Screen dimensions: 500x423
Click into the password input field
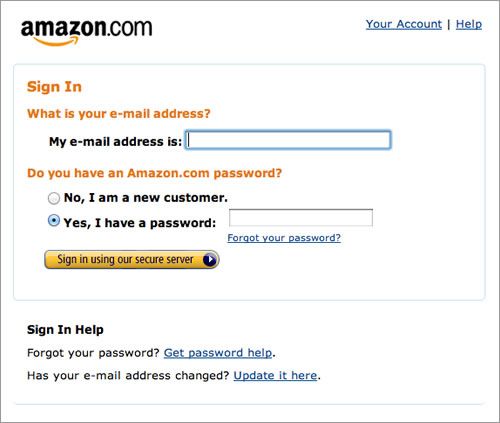pos(301,218)
